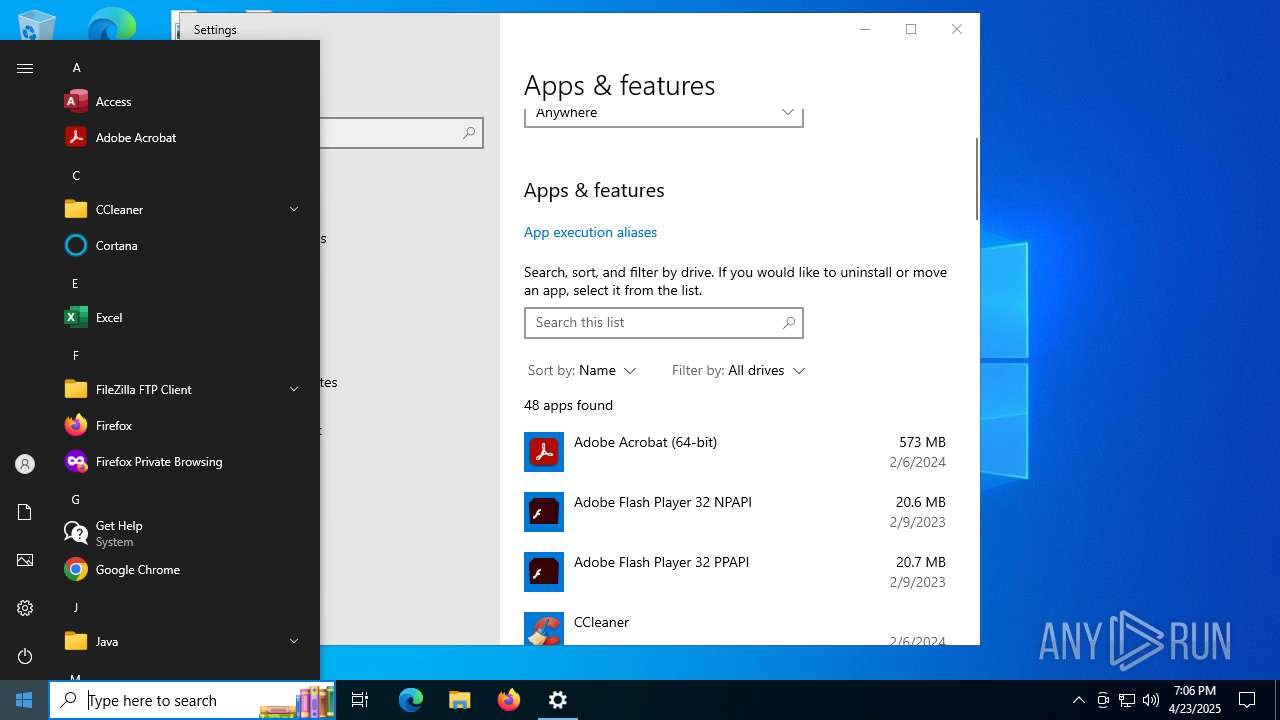The height and width of the screenshot is (720, 1280).
Task: Open Cortana from the app list
Action: 182,245
